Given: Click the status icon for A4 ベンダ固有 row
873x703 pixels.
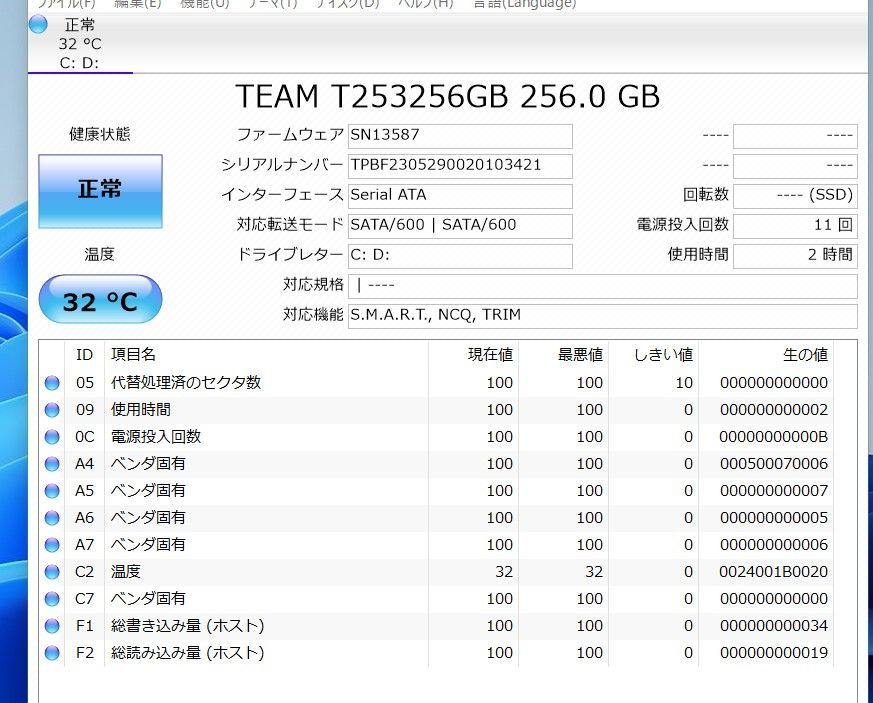Looking at the screenshot, I should [52, 463].
